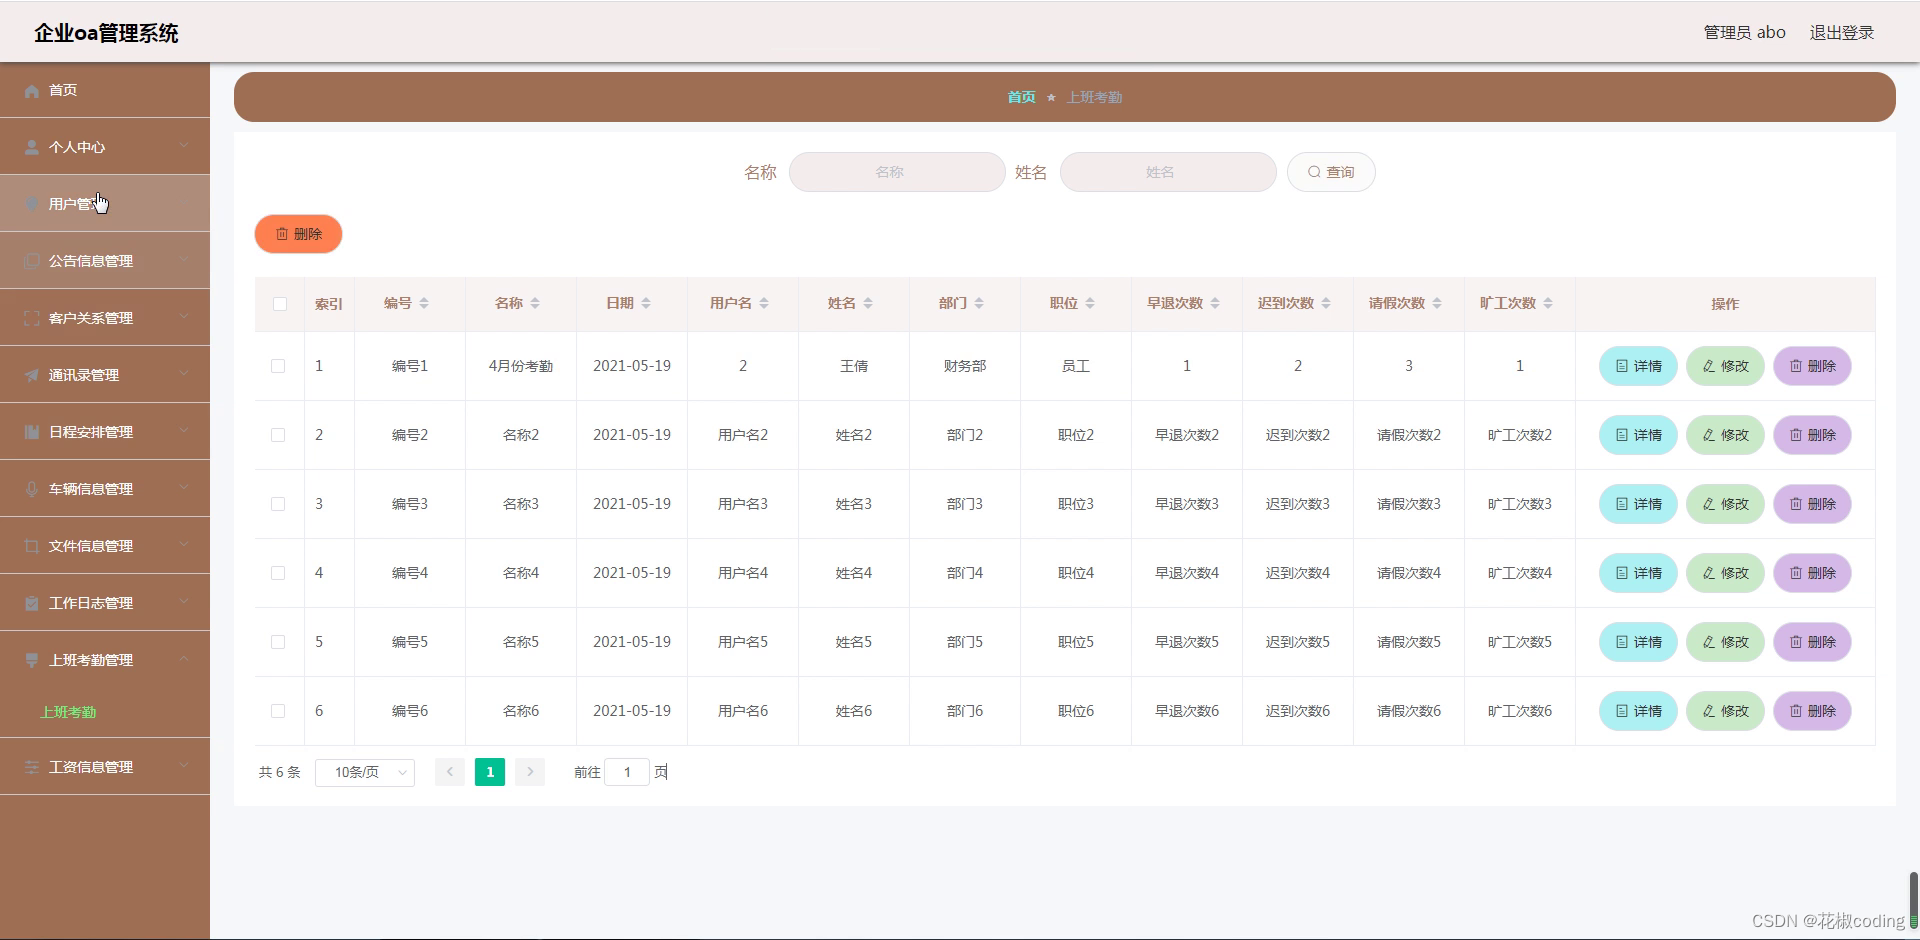Click the icon beside 文件信息管理
This screenshot has width=1920, height=940.
point(32,547)
